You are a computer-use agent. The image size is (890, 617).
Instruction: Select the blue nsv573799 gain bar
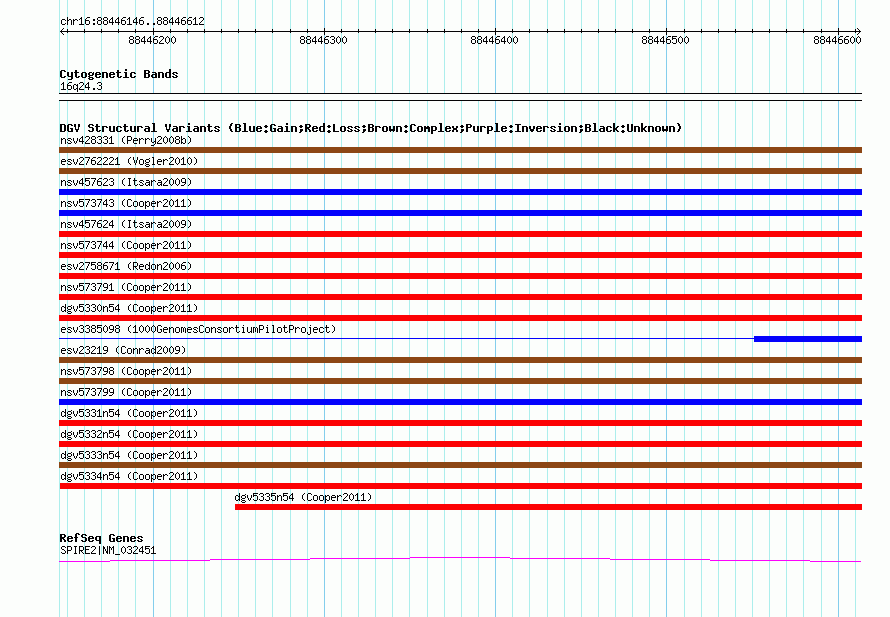coord(460,402)
